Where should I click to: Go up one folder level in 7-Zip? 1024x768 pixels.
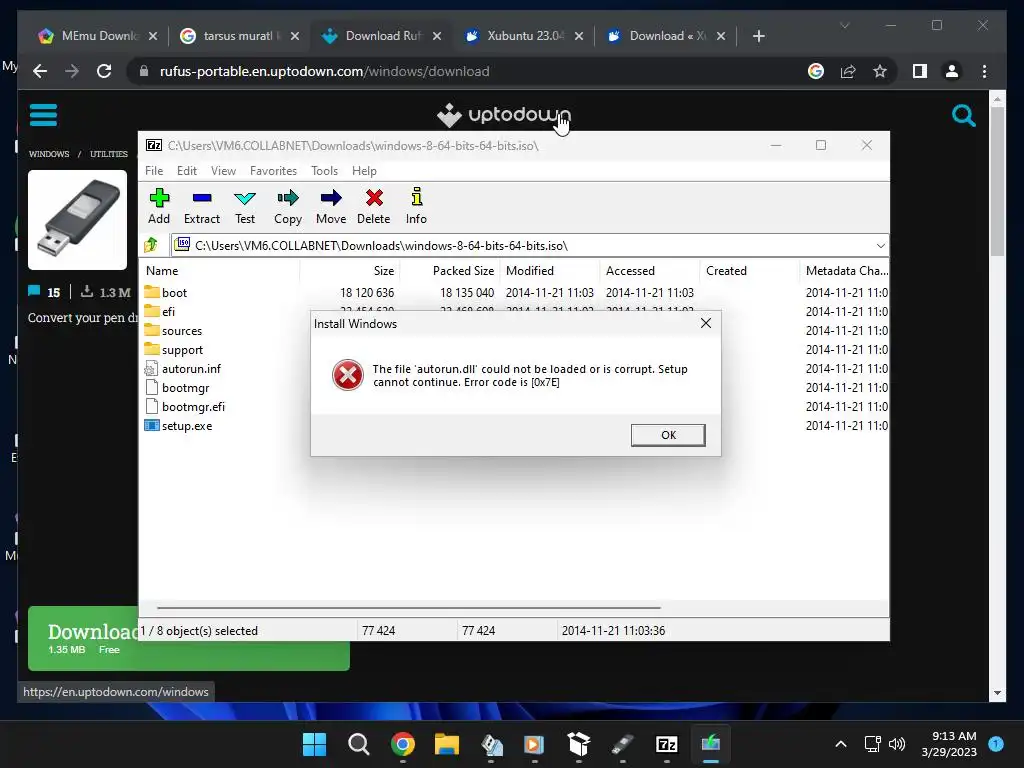click(x=152, y=245)
